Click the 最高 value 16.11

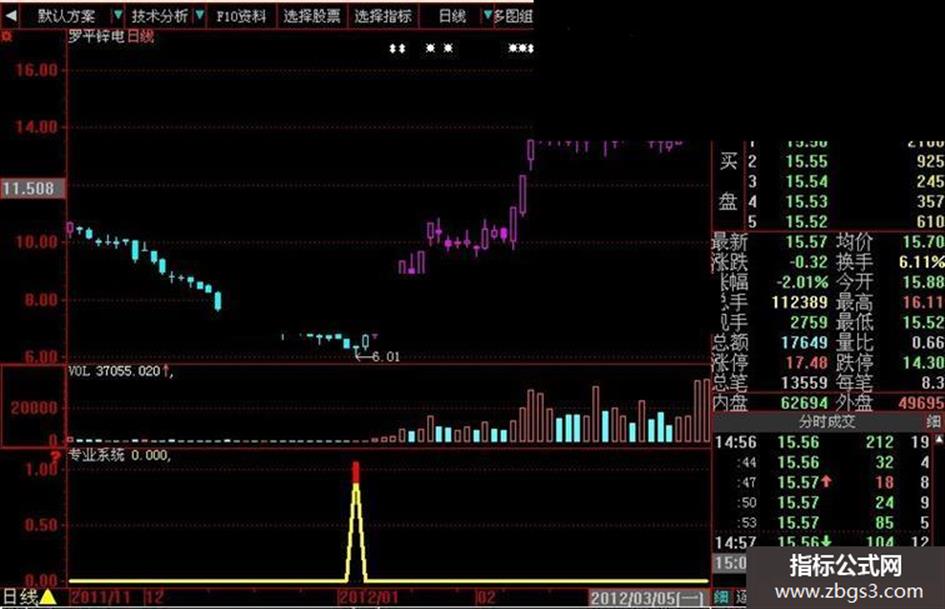coord(923,302)
